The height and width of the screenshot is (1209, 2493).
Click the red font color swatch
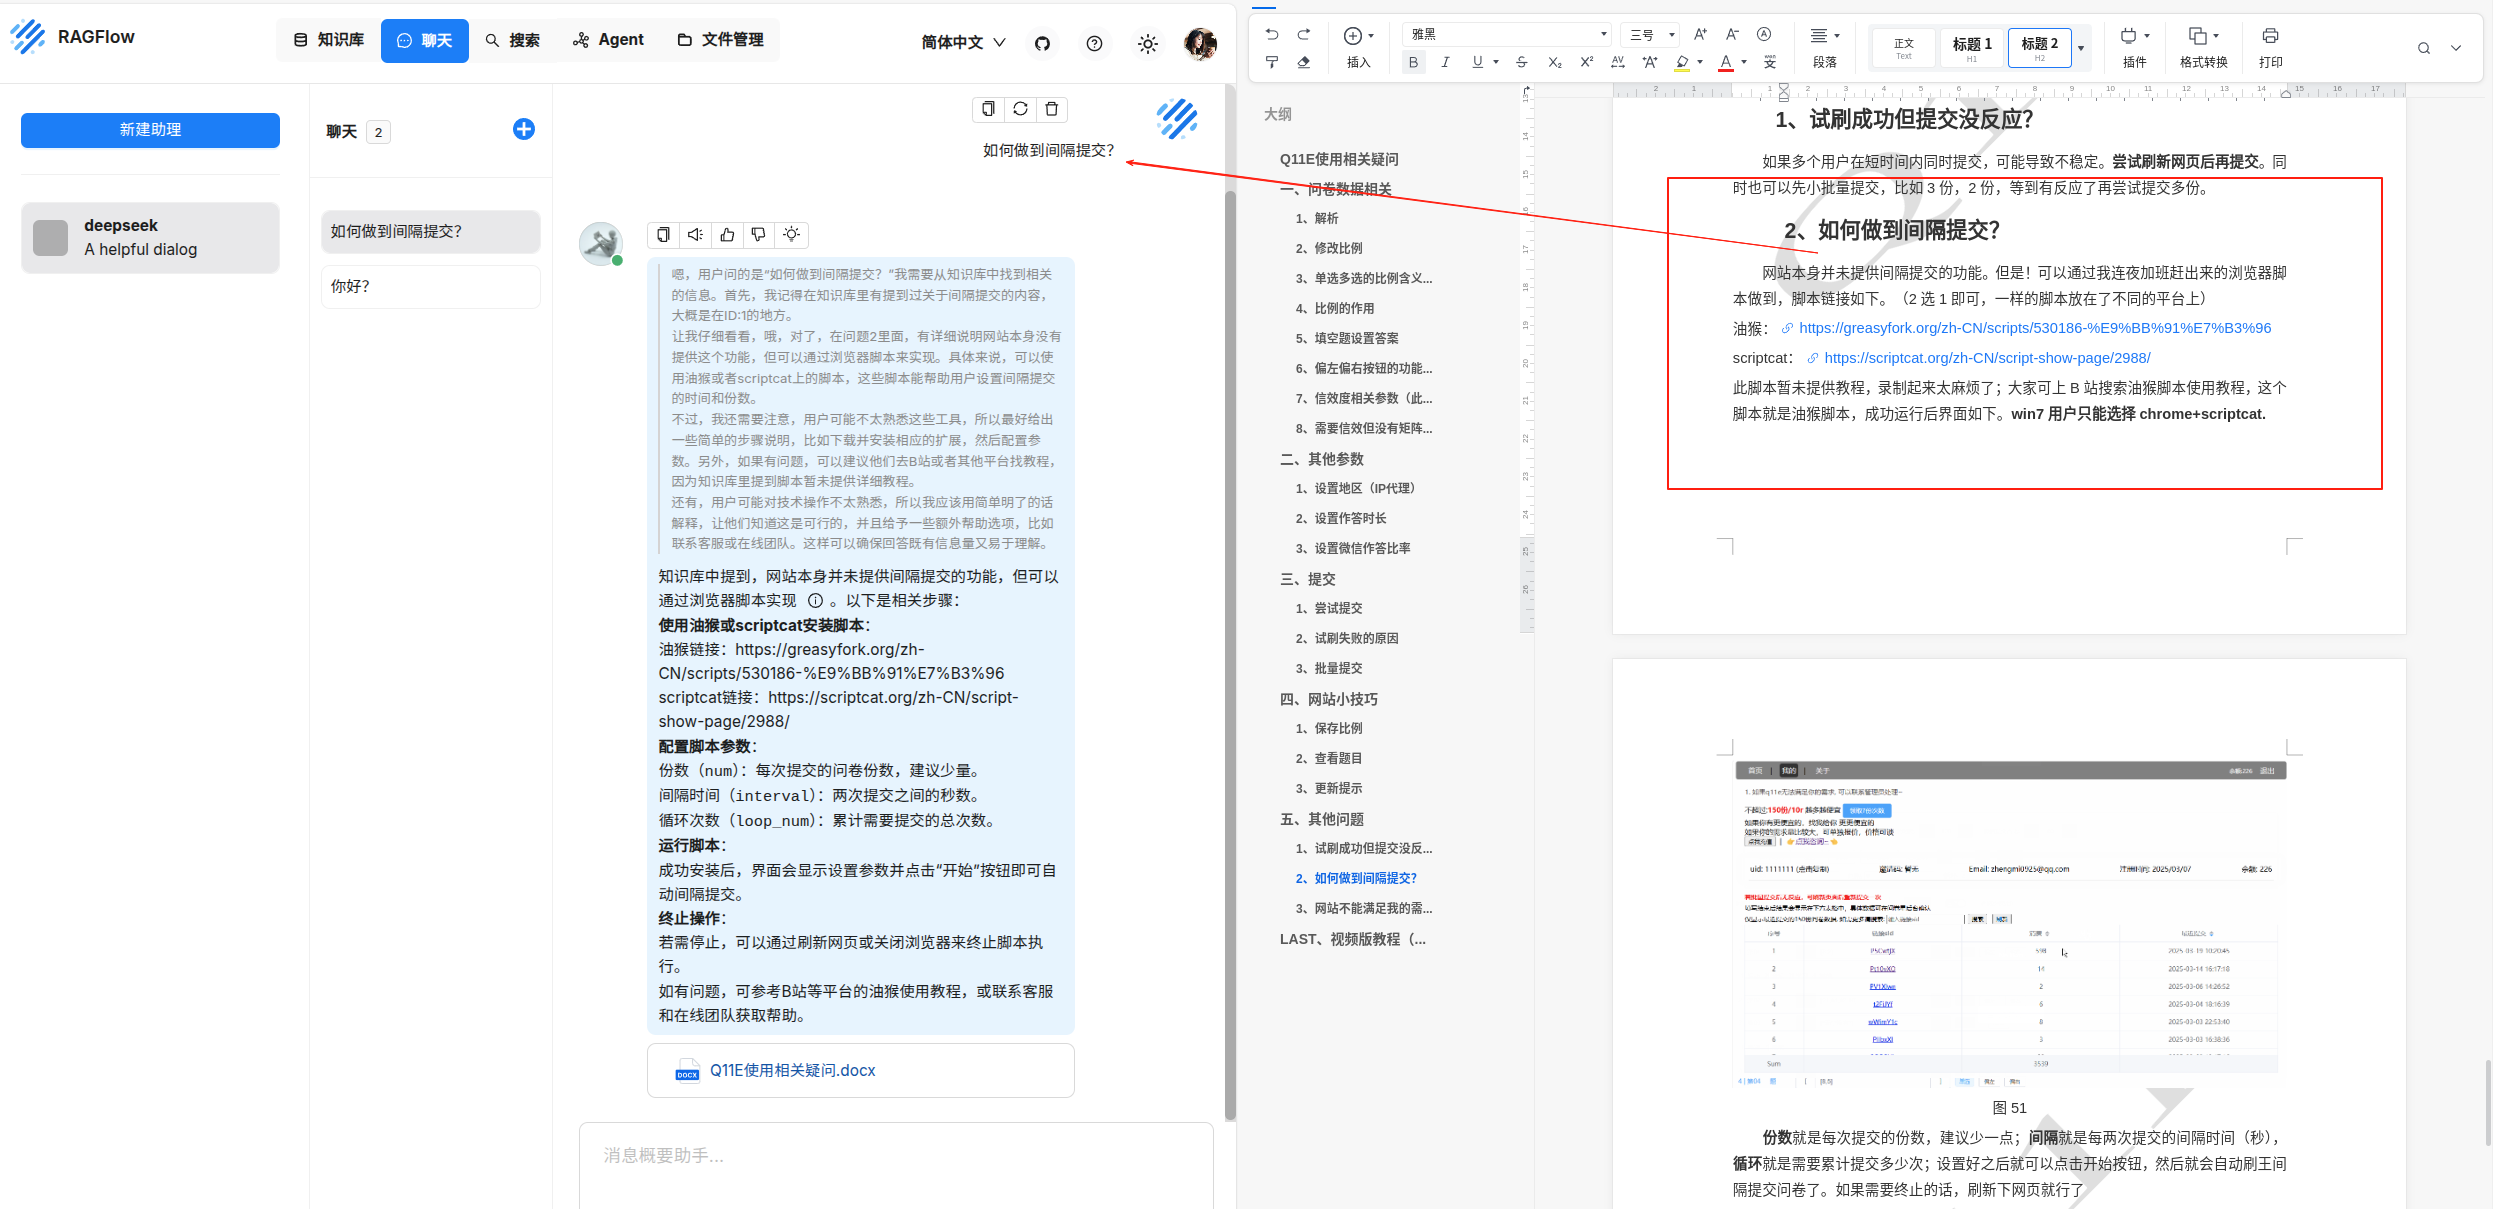click(x=1726, y=62)
